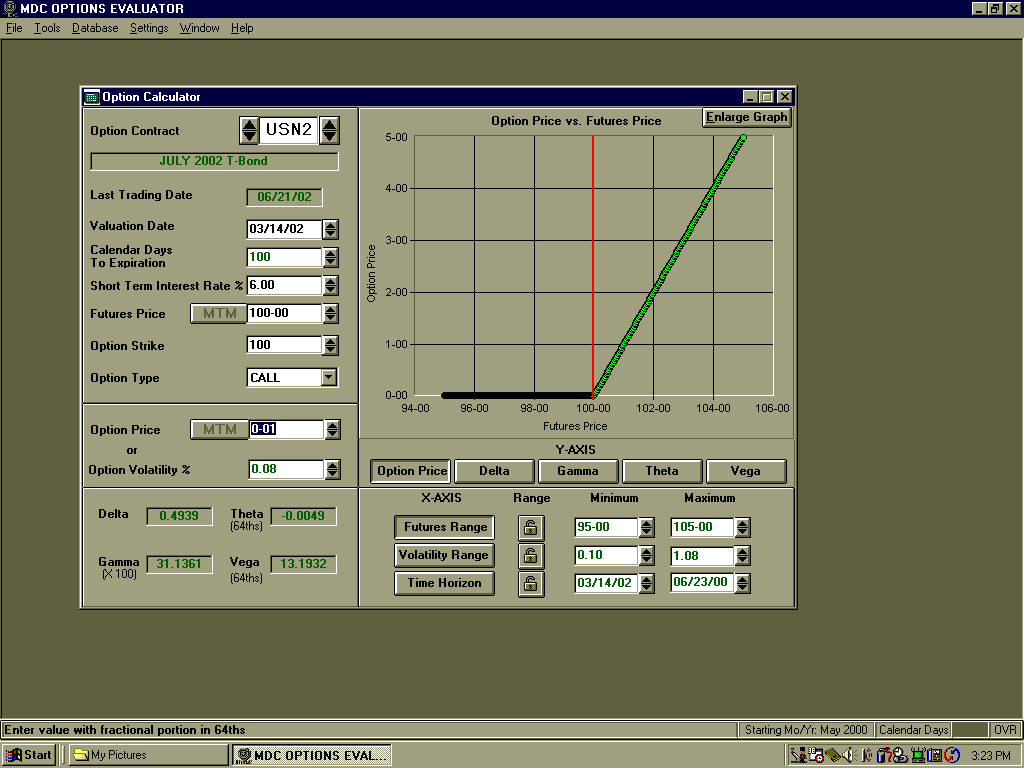Select Vega for the Y-axis

point(745,471)
